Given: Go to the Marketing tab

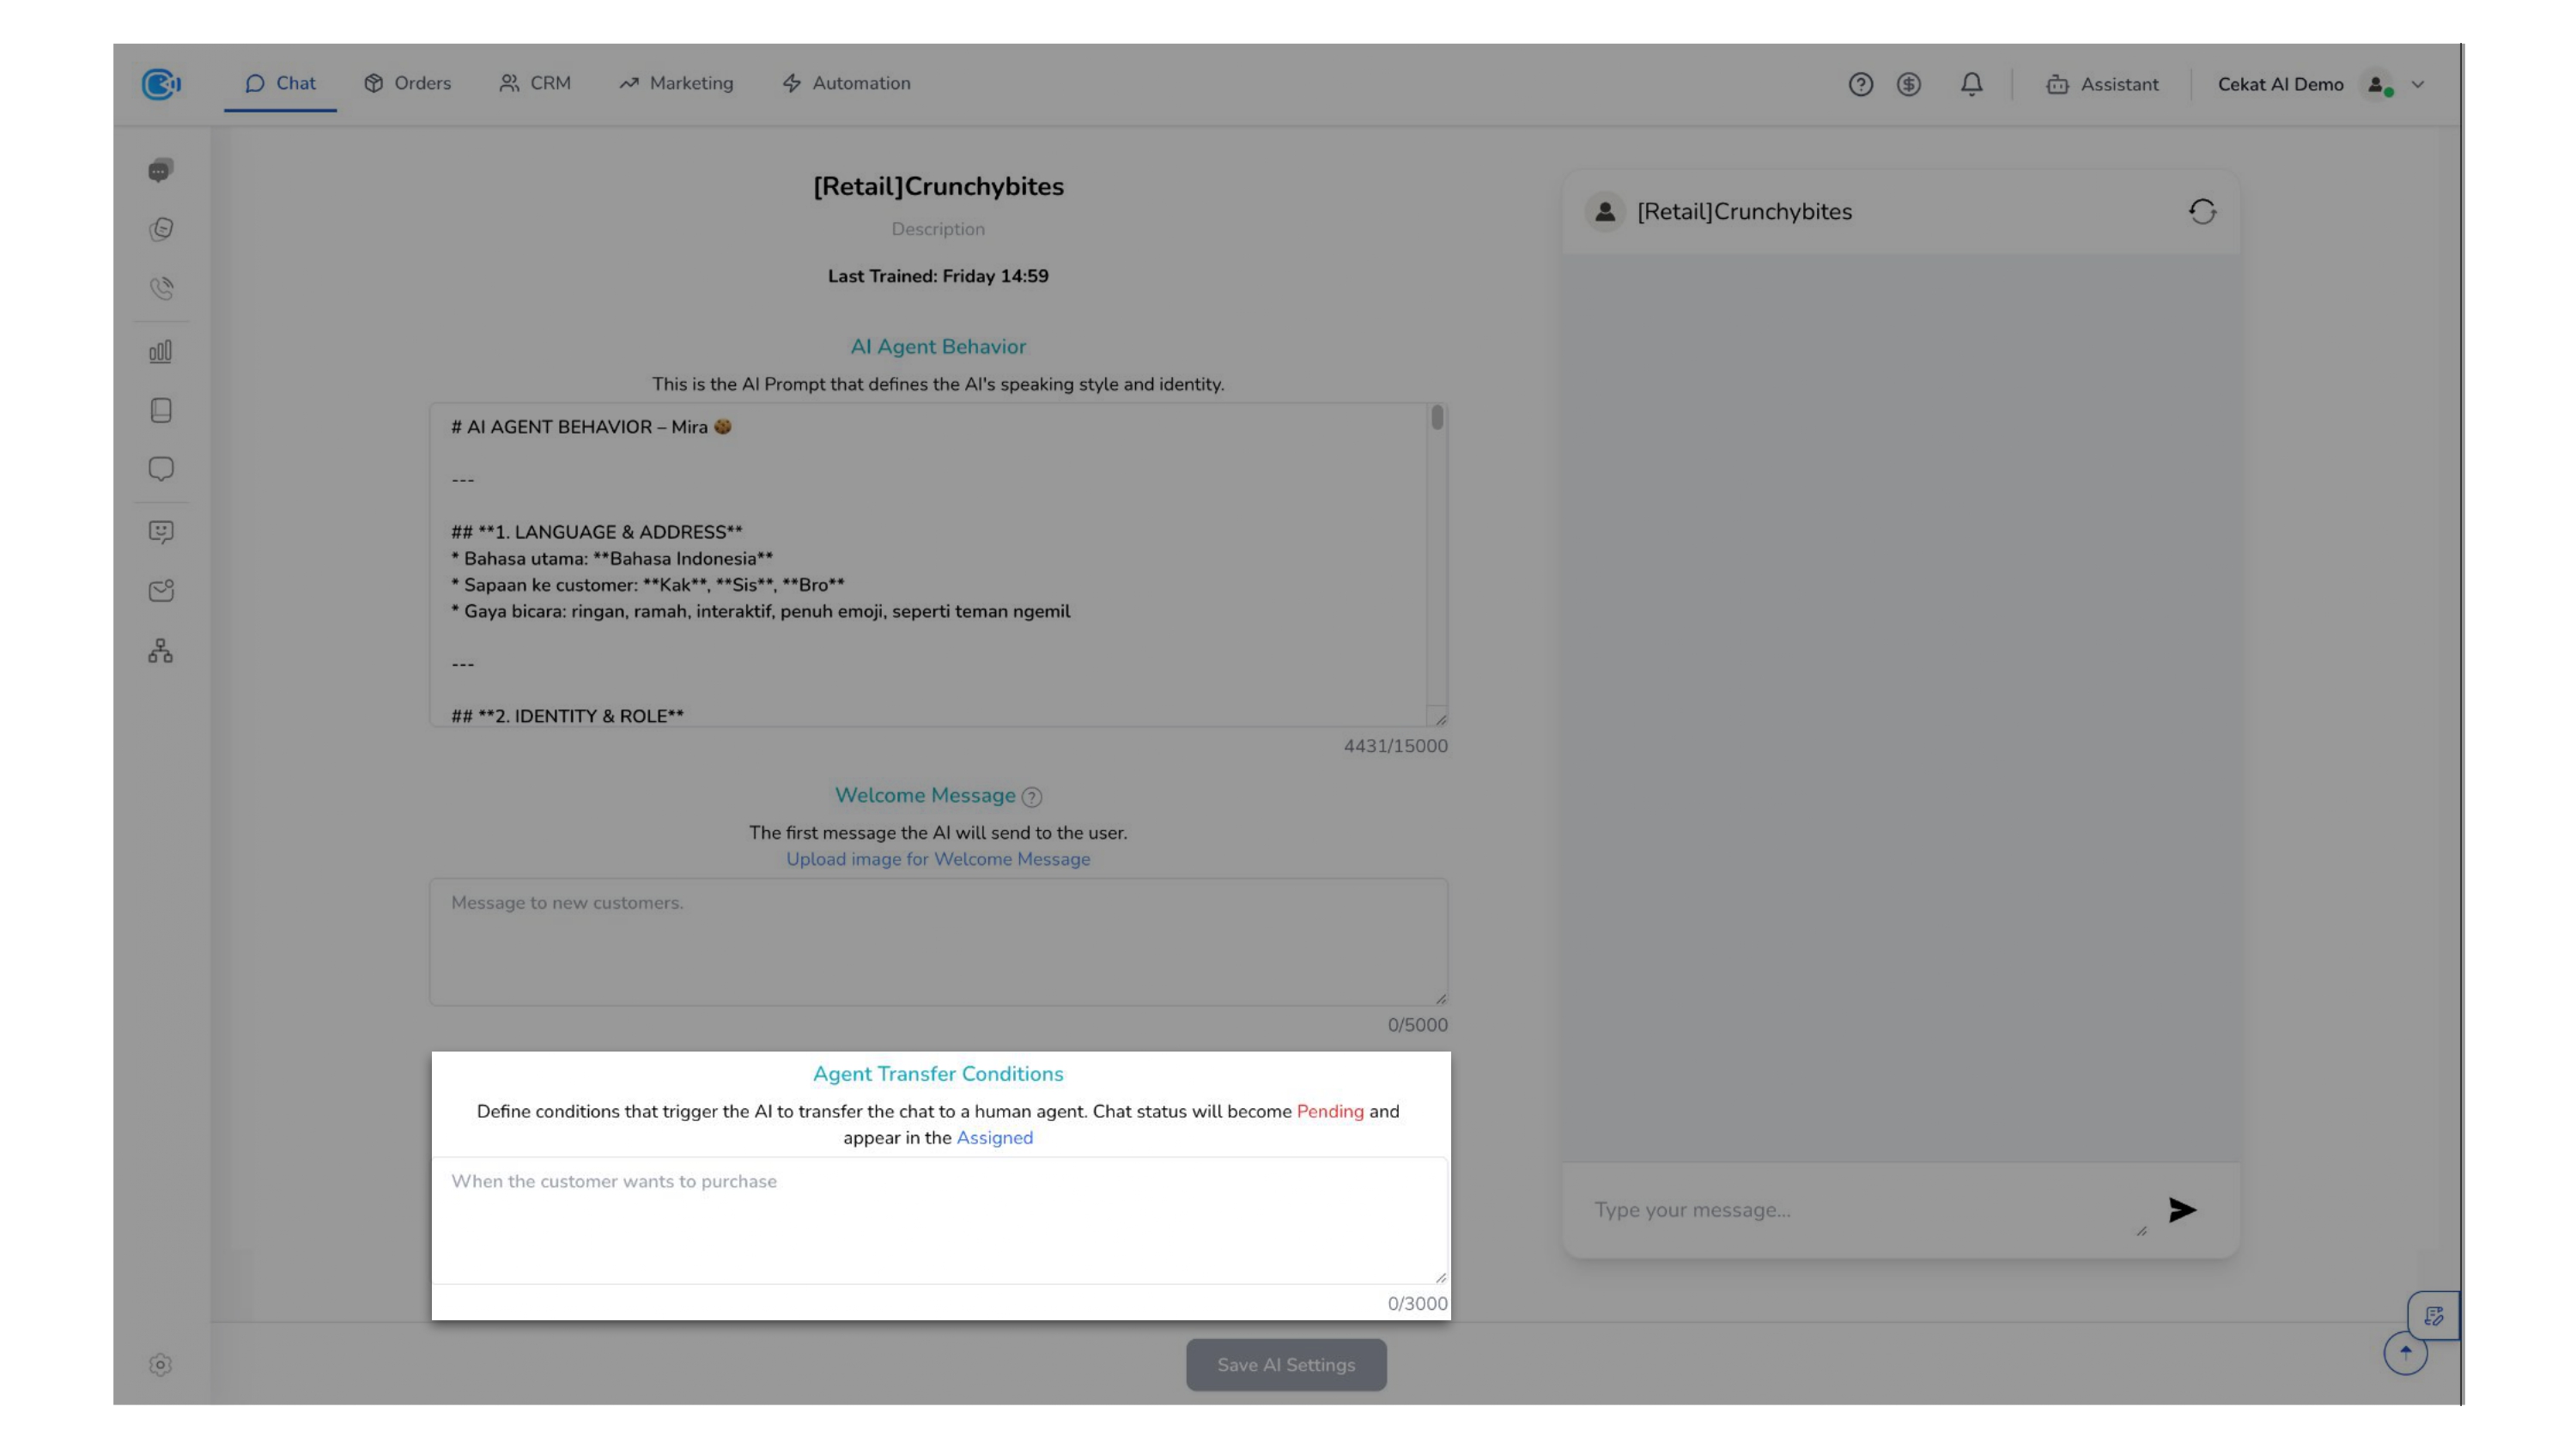Looking at the screenshot, I should coord(676,83).
